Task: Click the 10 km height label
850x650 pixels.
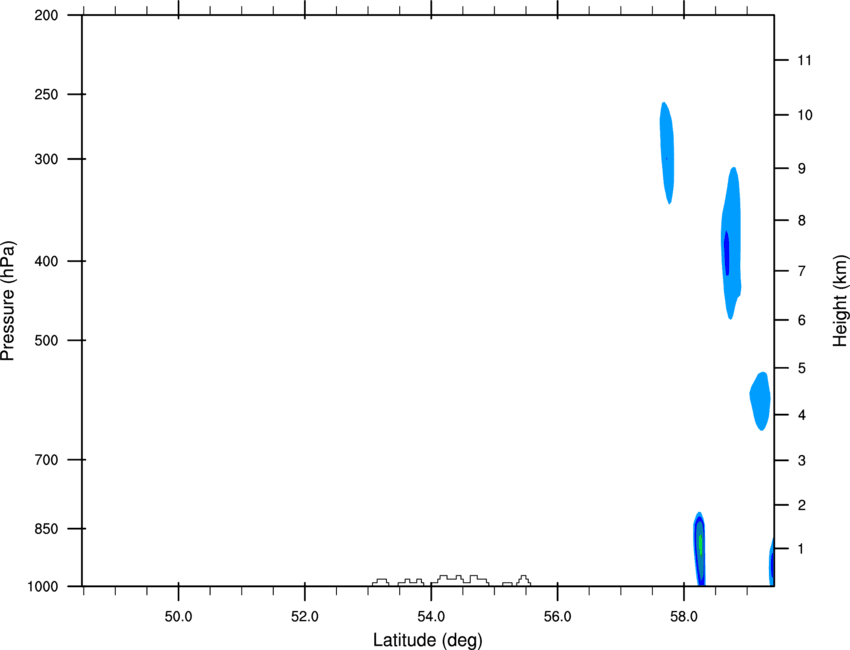Action: point(804,115)
